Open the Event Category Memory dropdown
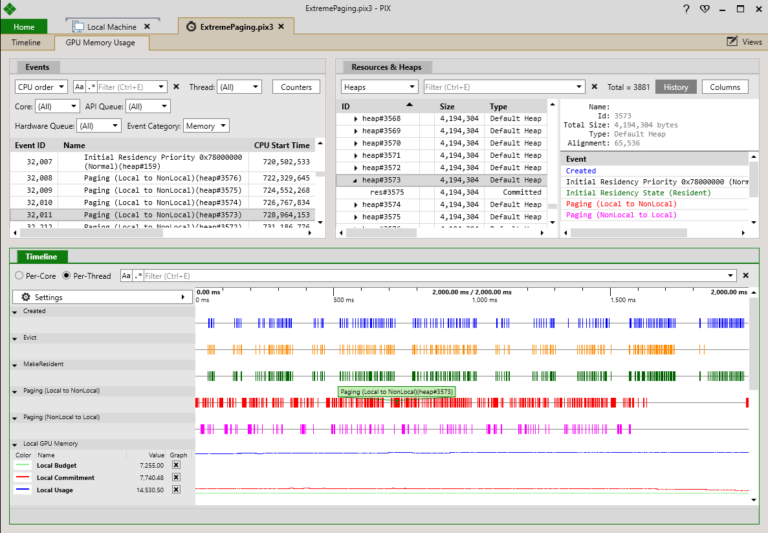Screen dimensions: 768x533 tap(206, 126)
